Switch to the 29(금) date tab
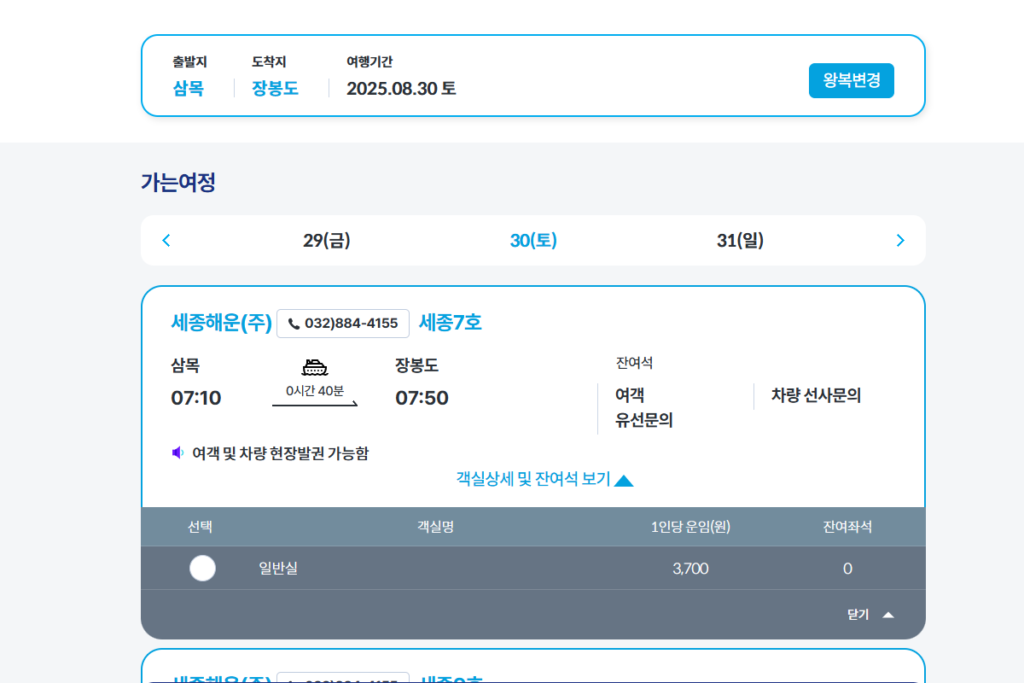This screenshot has width=1024, height=683. click(327, 240)
